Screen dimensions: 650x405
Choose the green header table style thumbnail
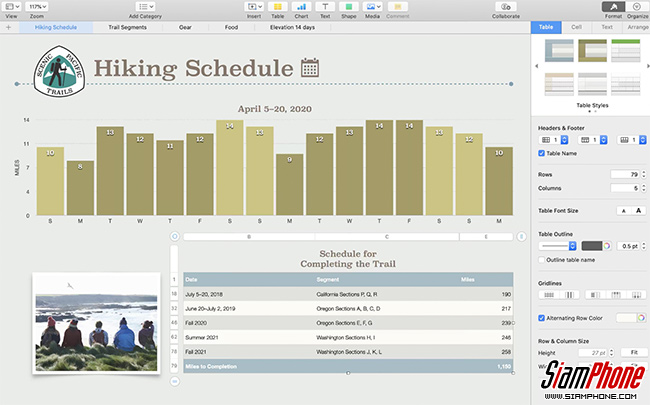(x=626, y=50)
